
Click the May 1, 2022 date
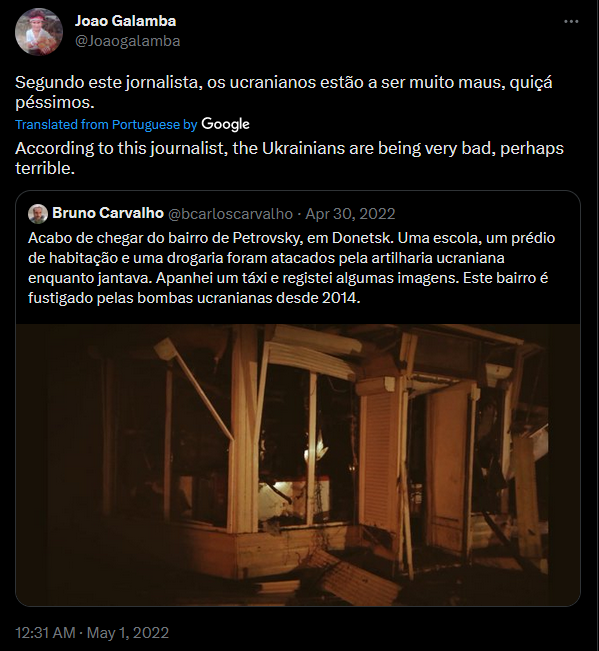point(128,632)
